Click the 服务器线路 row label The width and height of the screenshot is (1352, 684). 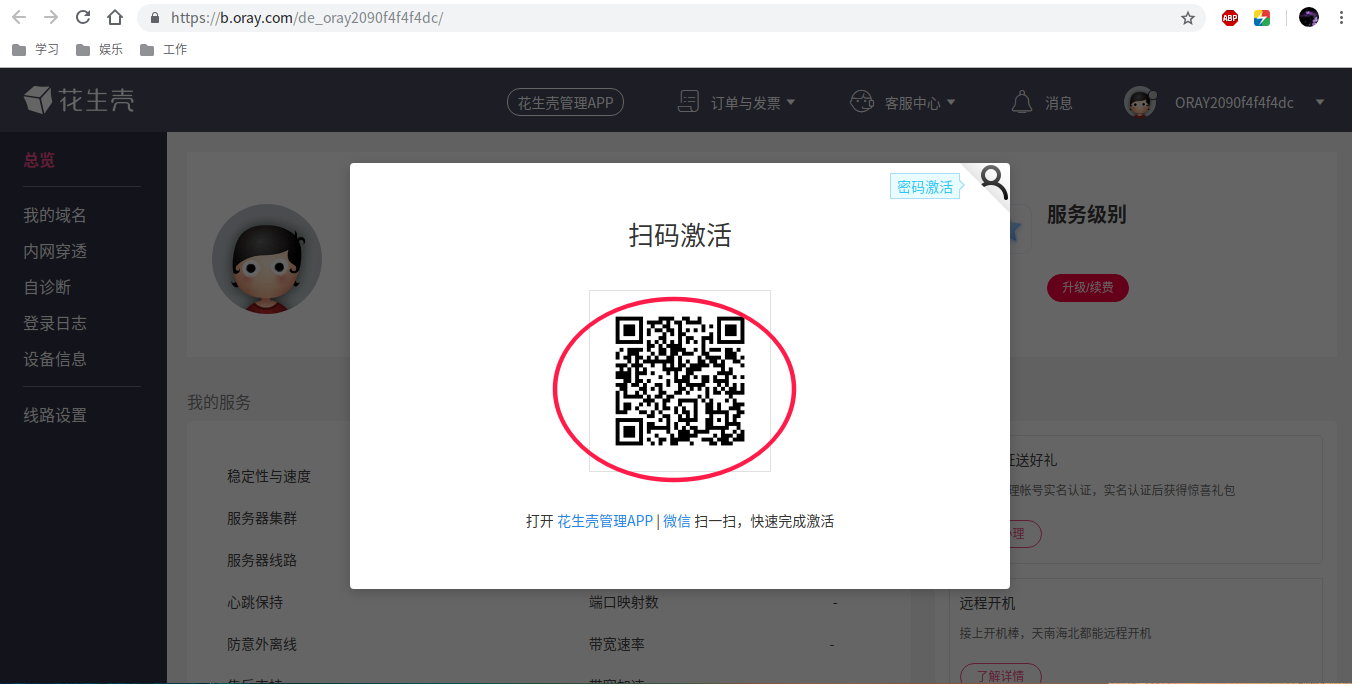[262, 560]
